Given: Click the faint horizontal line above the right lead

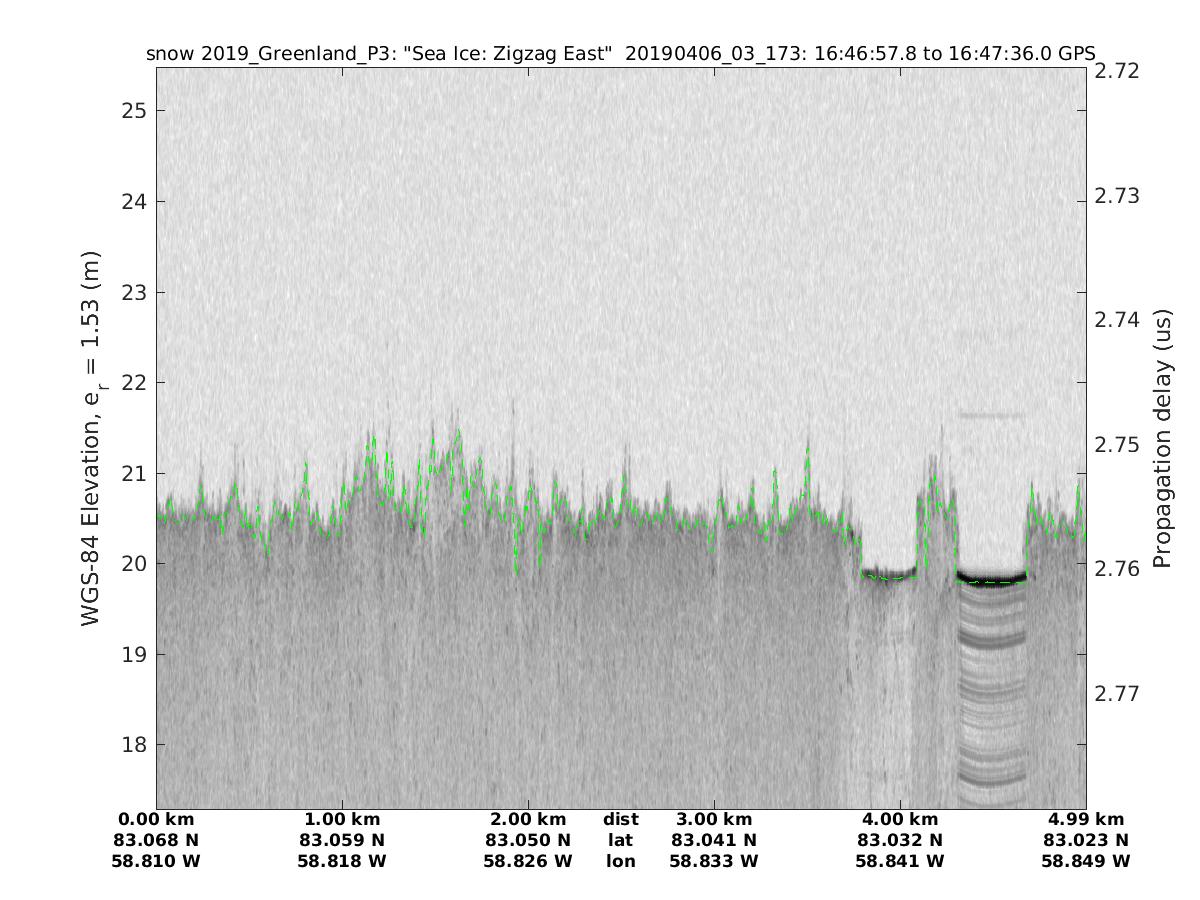Looking at the screenshot, I should click(x=991, y=415).
